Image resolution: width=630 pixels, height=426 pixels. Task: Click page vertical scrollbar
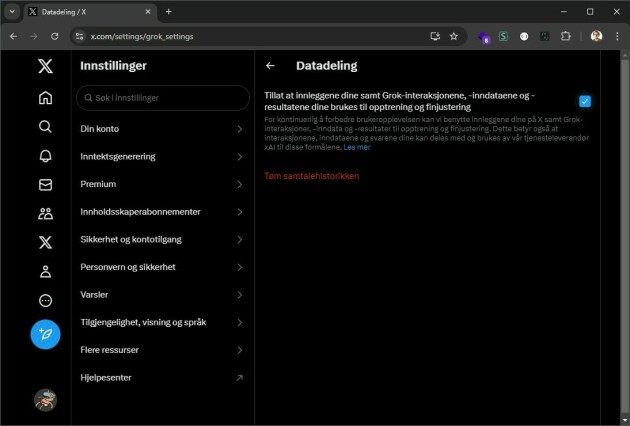point(625,237)
